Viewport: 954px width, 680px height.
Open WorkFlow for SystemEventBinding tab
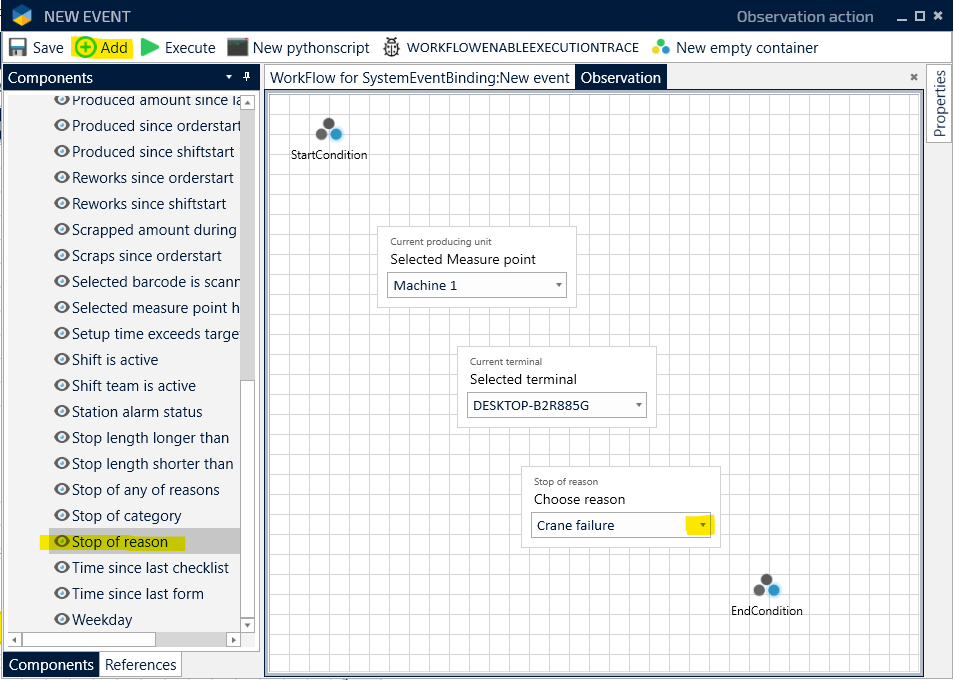pyautogui.click(x=419, y=78)
